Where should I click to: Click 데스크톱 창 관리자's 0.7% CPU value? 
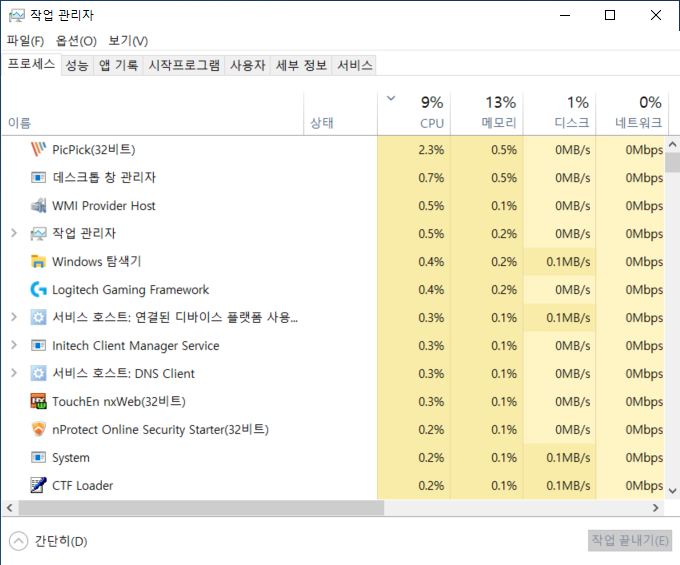[x=431, y=177]
